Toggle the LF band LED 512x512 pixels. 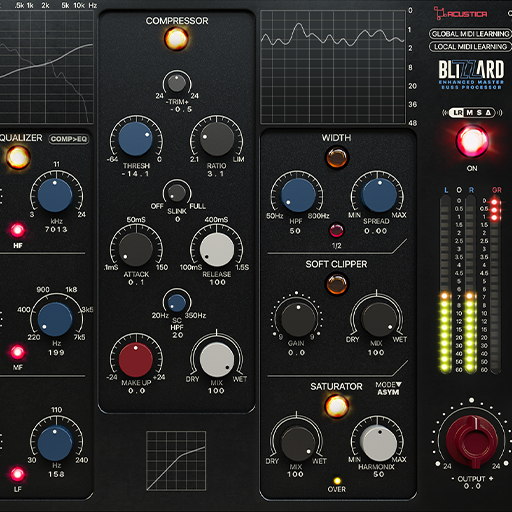coord(18,474)
